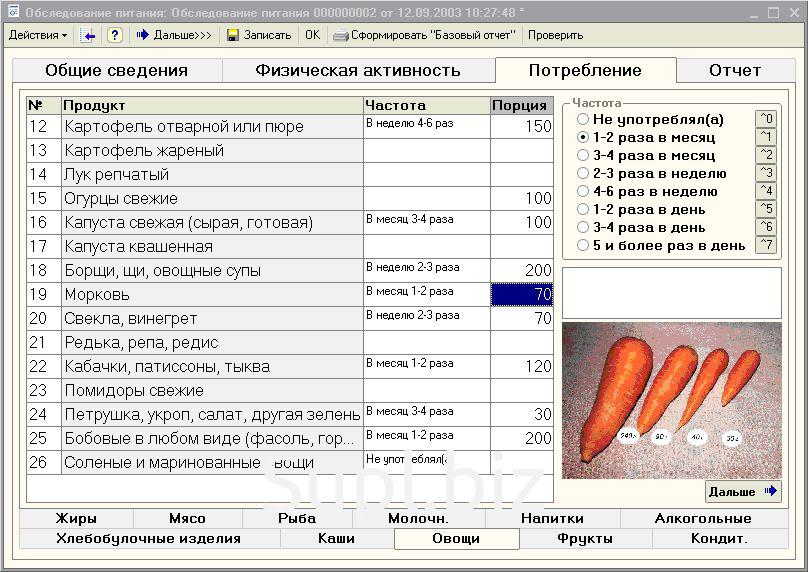Viewport: 808px width, 572px height.
Task: Switch to the Фрукты food category
Action: point(585,539)
